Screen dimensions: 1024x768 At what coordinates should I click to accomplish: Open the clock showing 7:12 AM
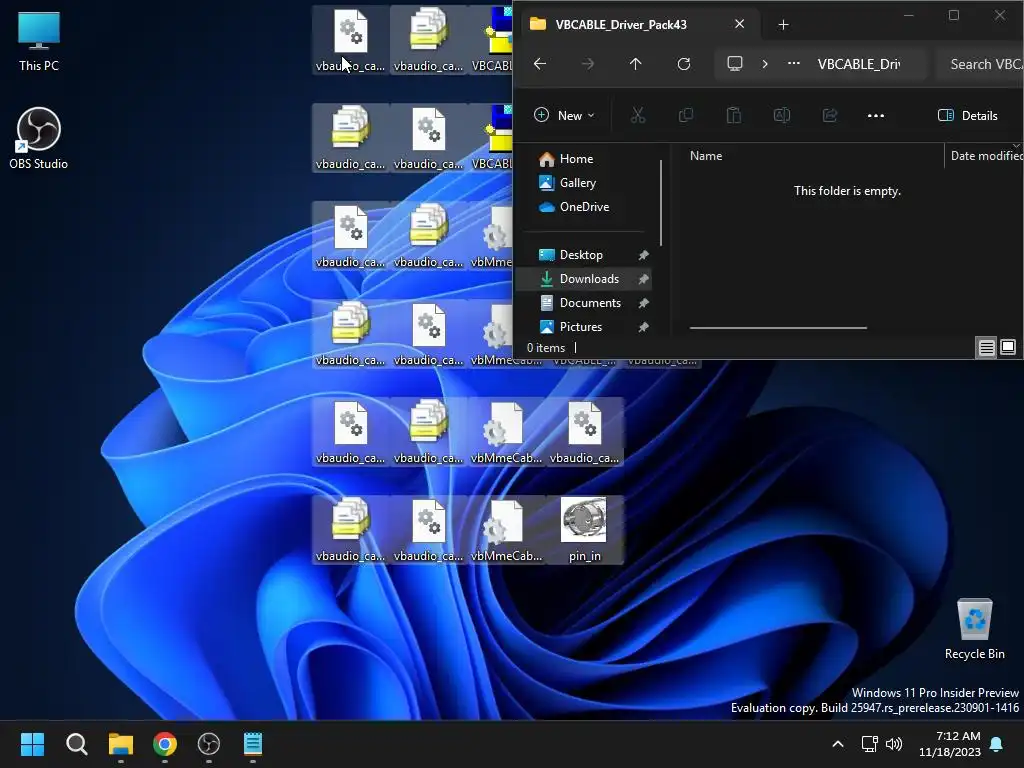[950, 744]
